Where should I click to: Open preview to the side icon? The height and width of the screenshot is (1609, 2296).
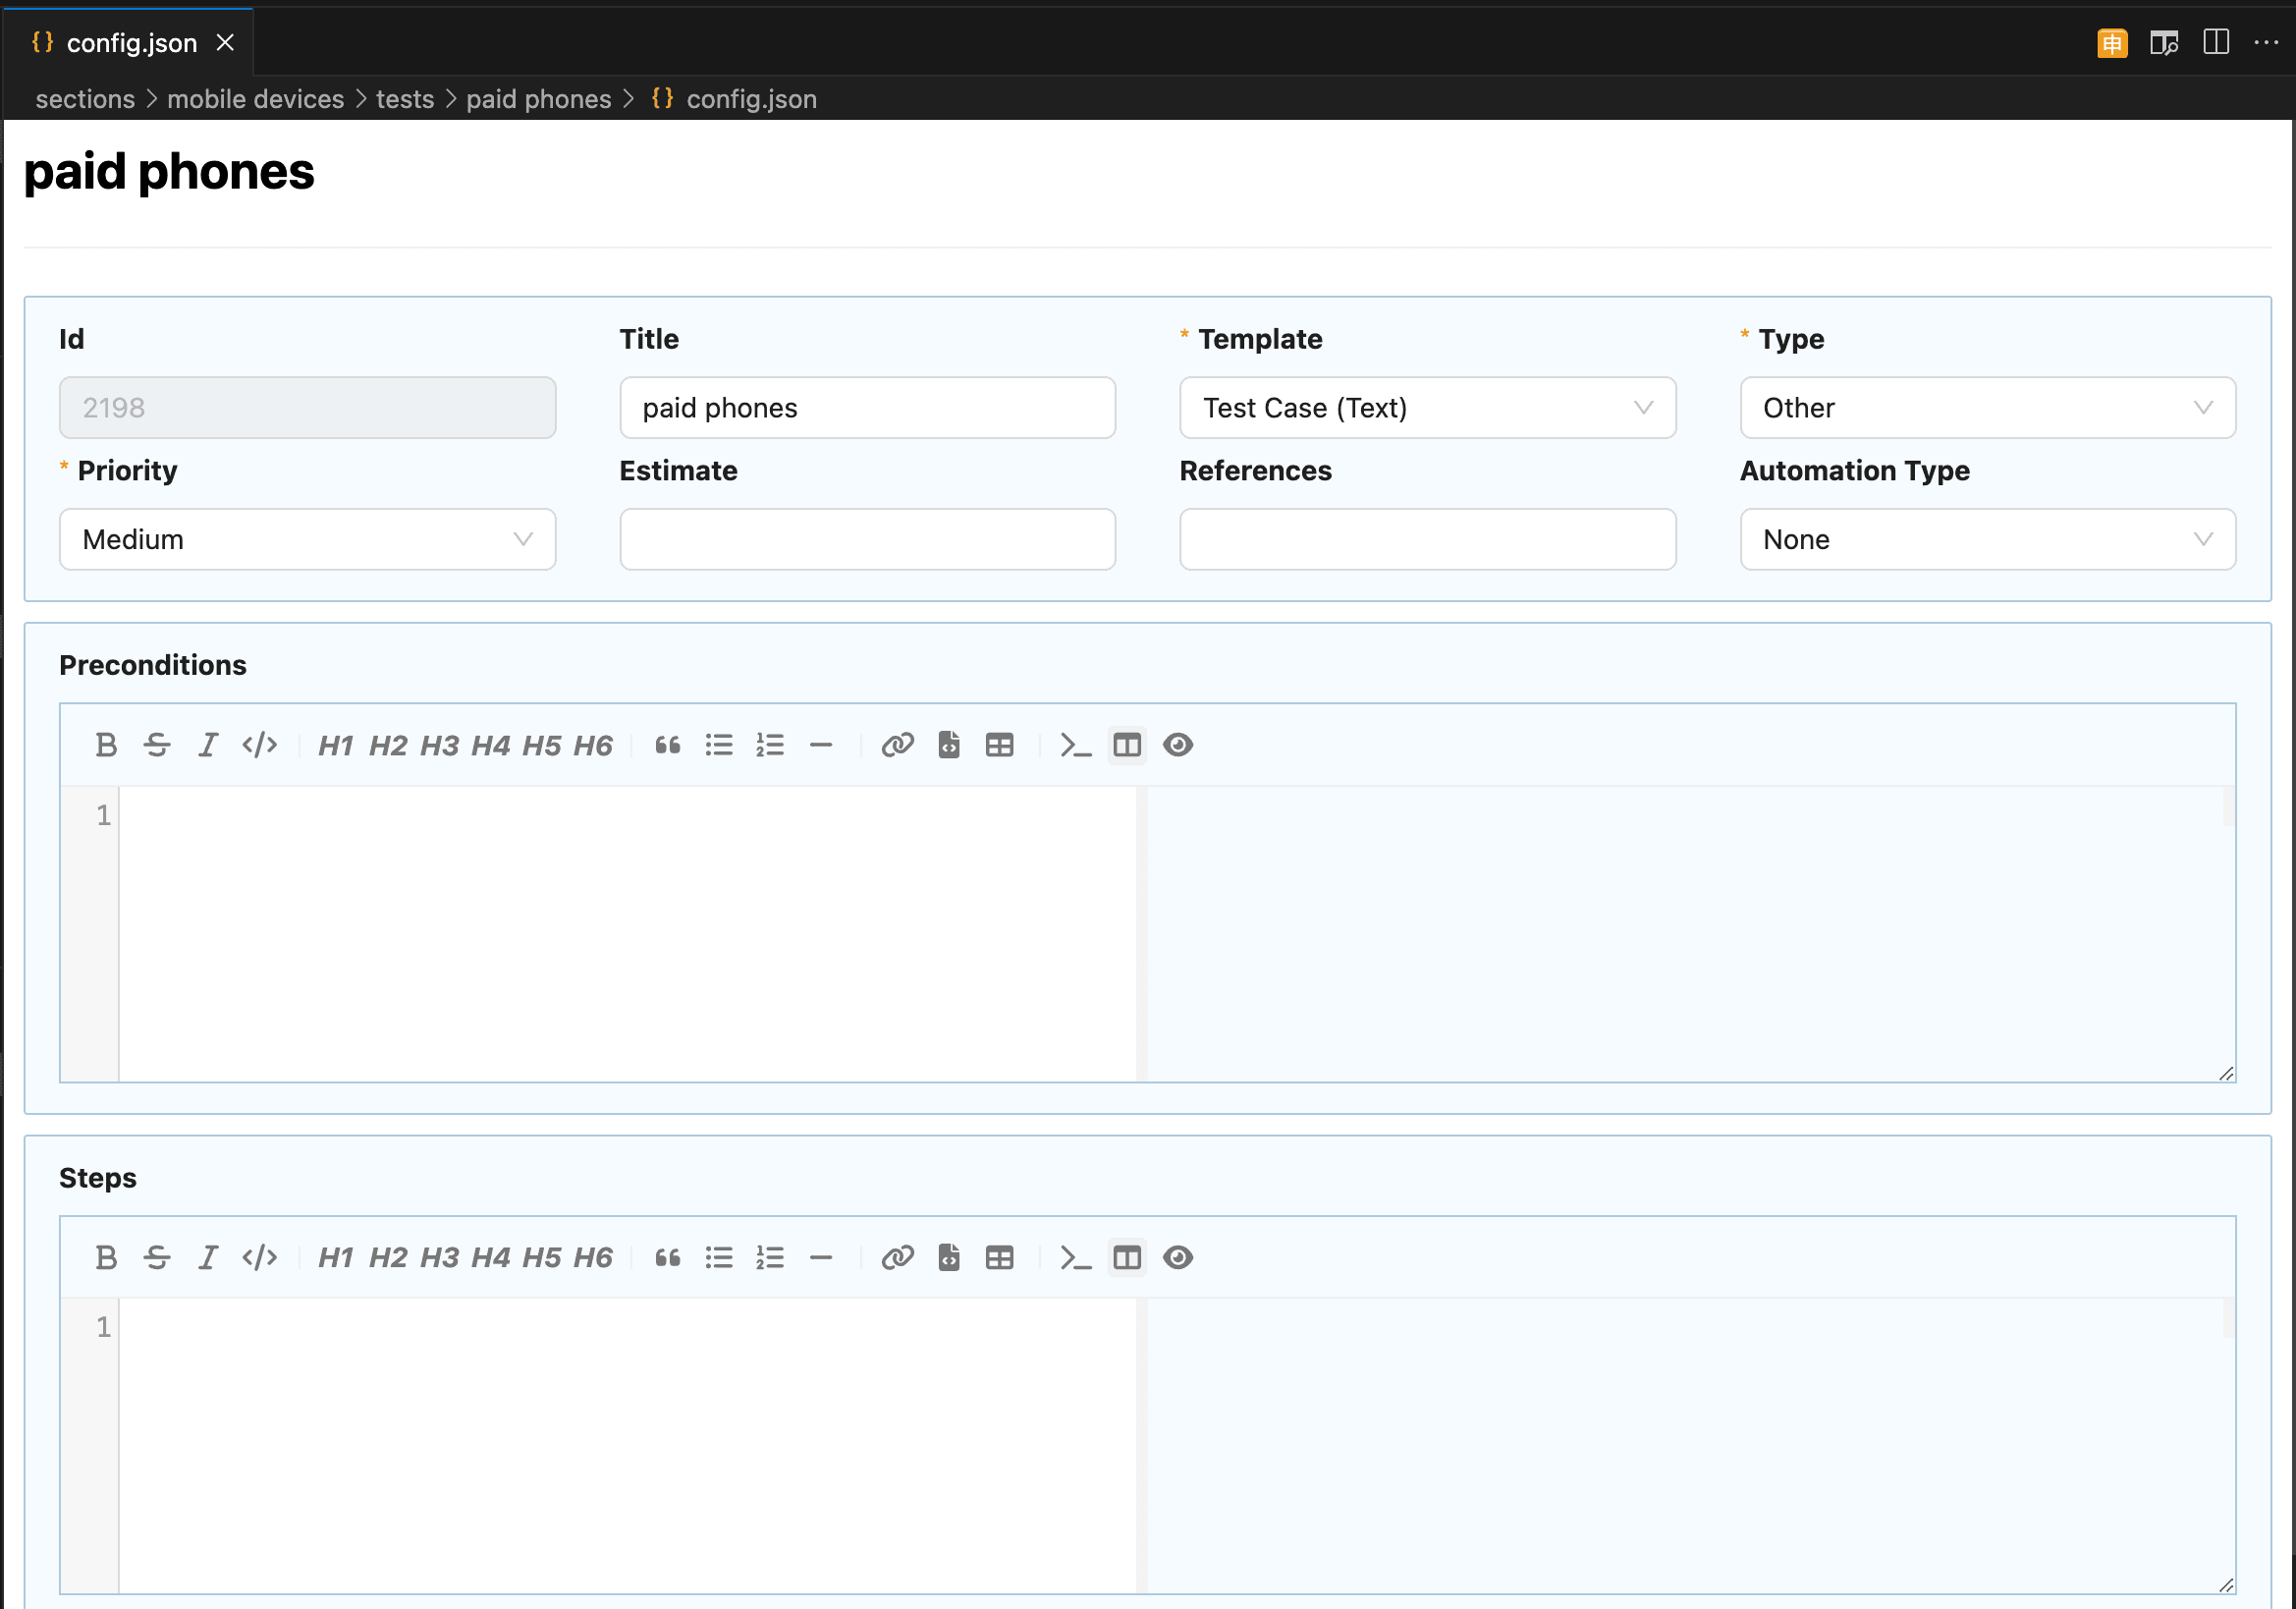2164,43
